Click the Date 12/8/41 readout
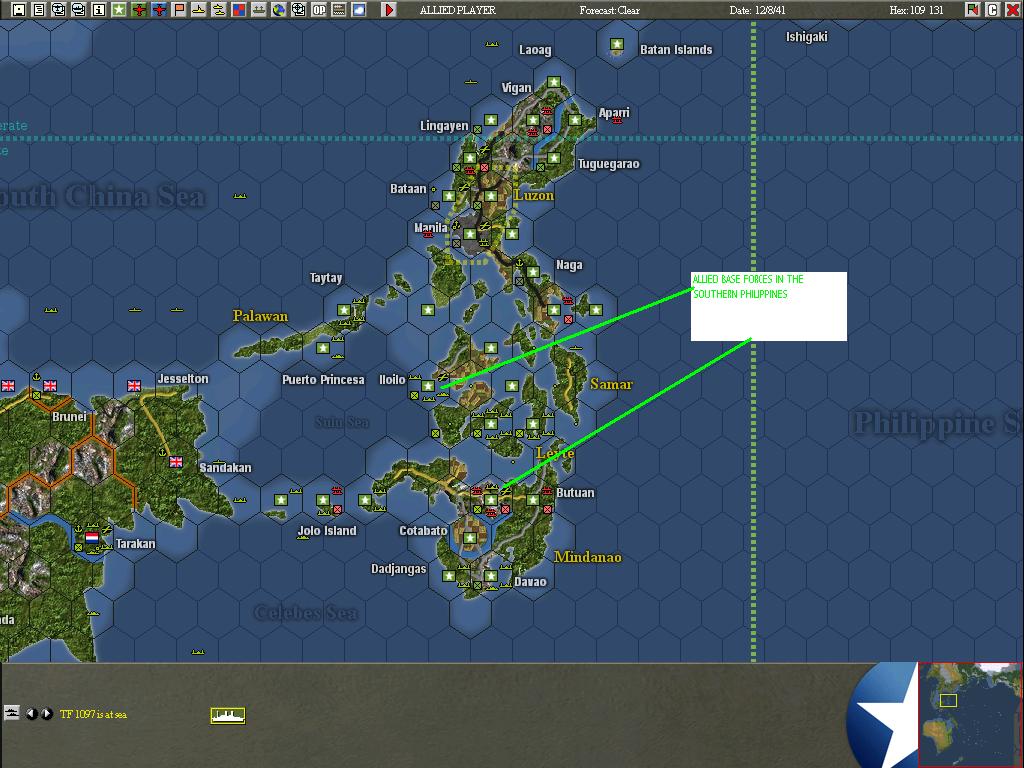 pos(758,10)
